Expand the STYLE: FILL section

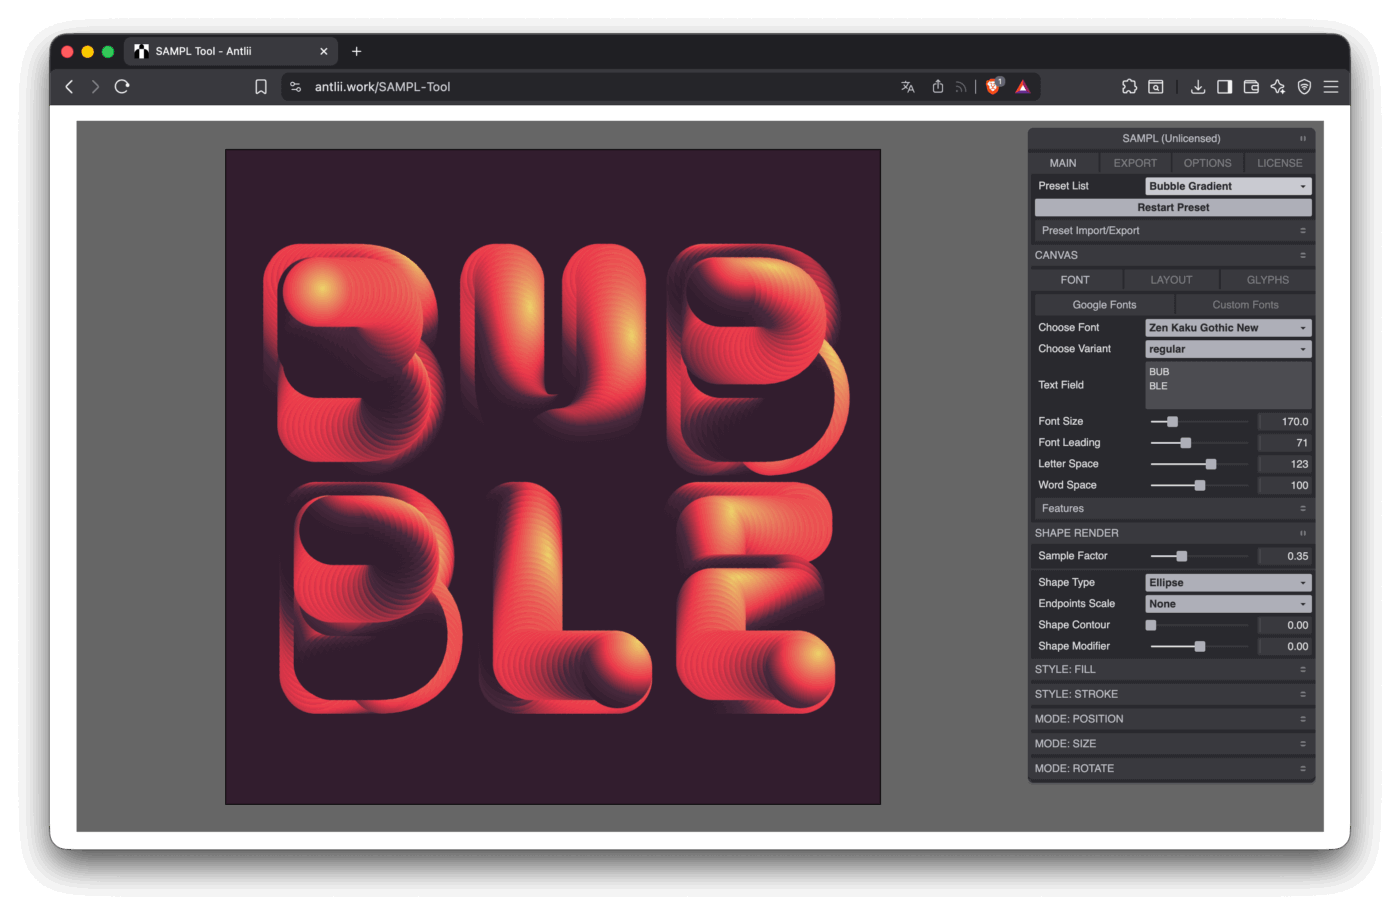click(x=1171, y=670)
